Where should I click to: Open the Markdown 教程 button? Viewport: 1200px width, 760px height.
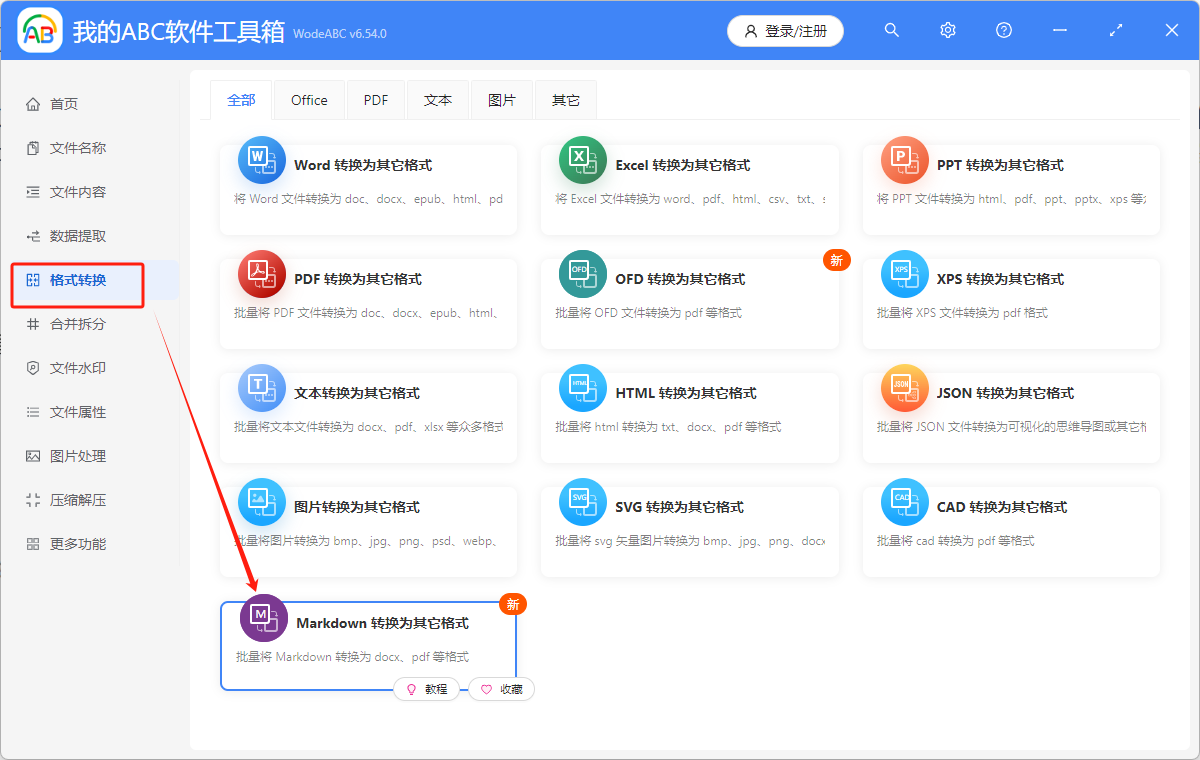coord(427,688)
